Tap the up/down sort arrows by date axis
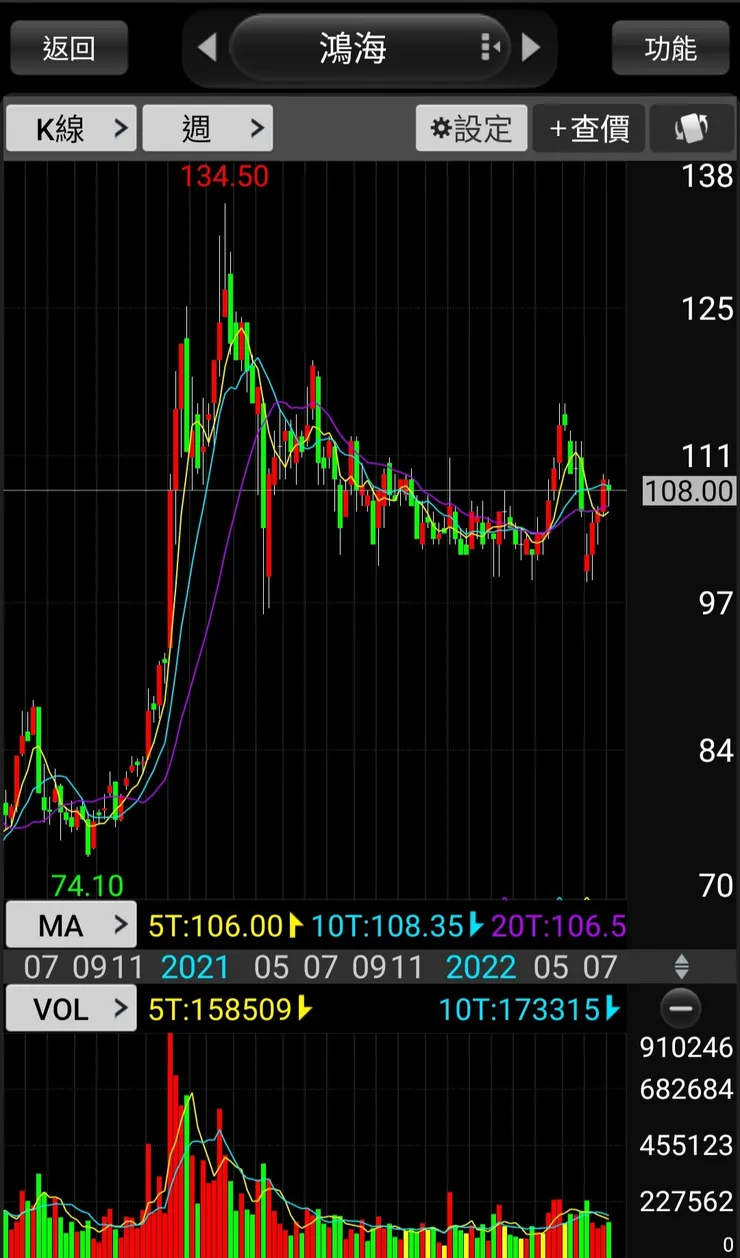 click(x=681, y=967)
